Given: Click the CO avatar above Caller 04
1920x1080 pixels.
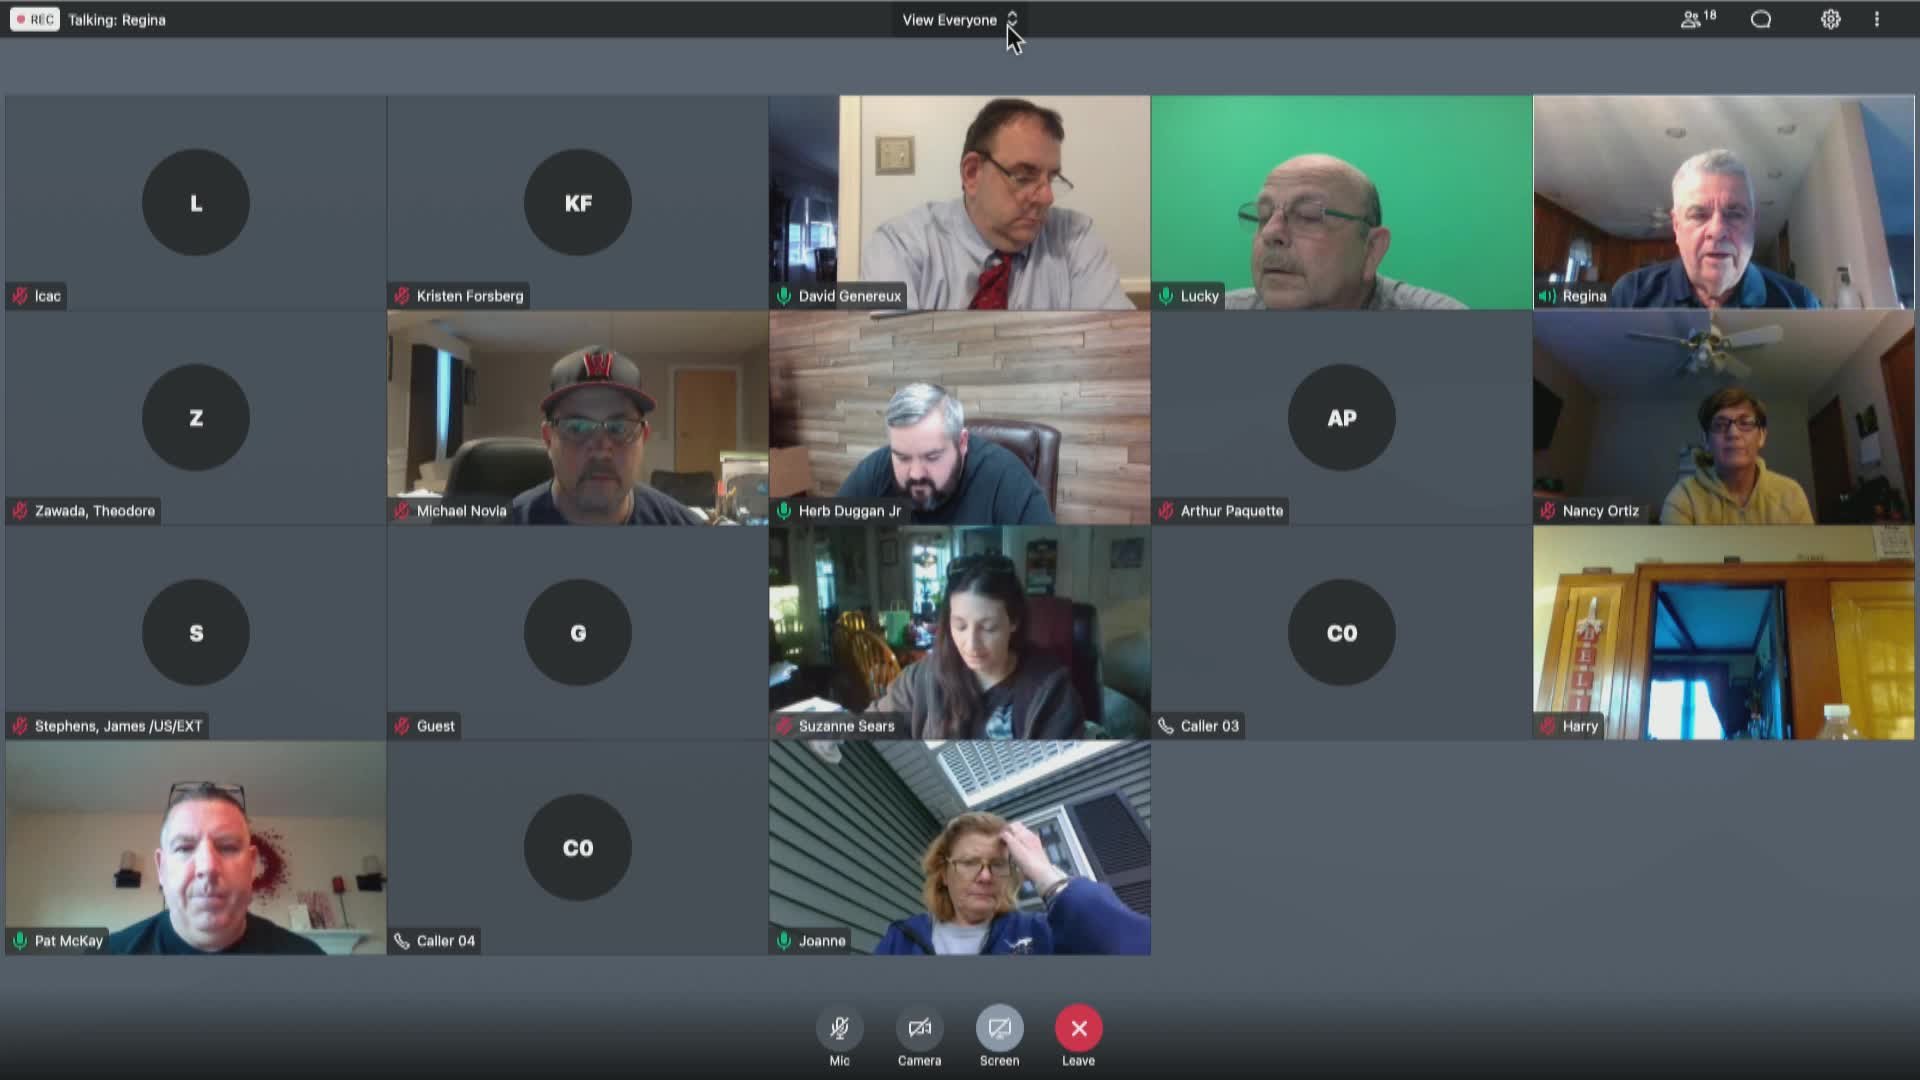Looking at the screenshot, I should [x=578, y=848].
